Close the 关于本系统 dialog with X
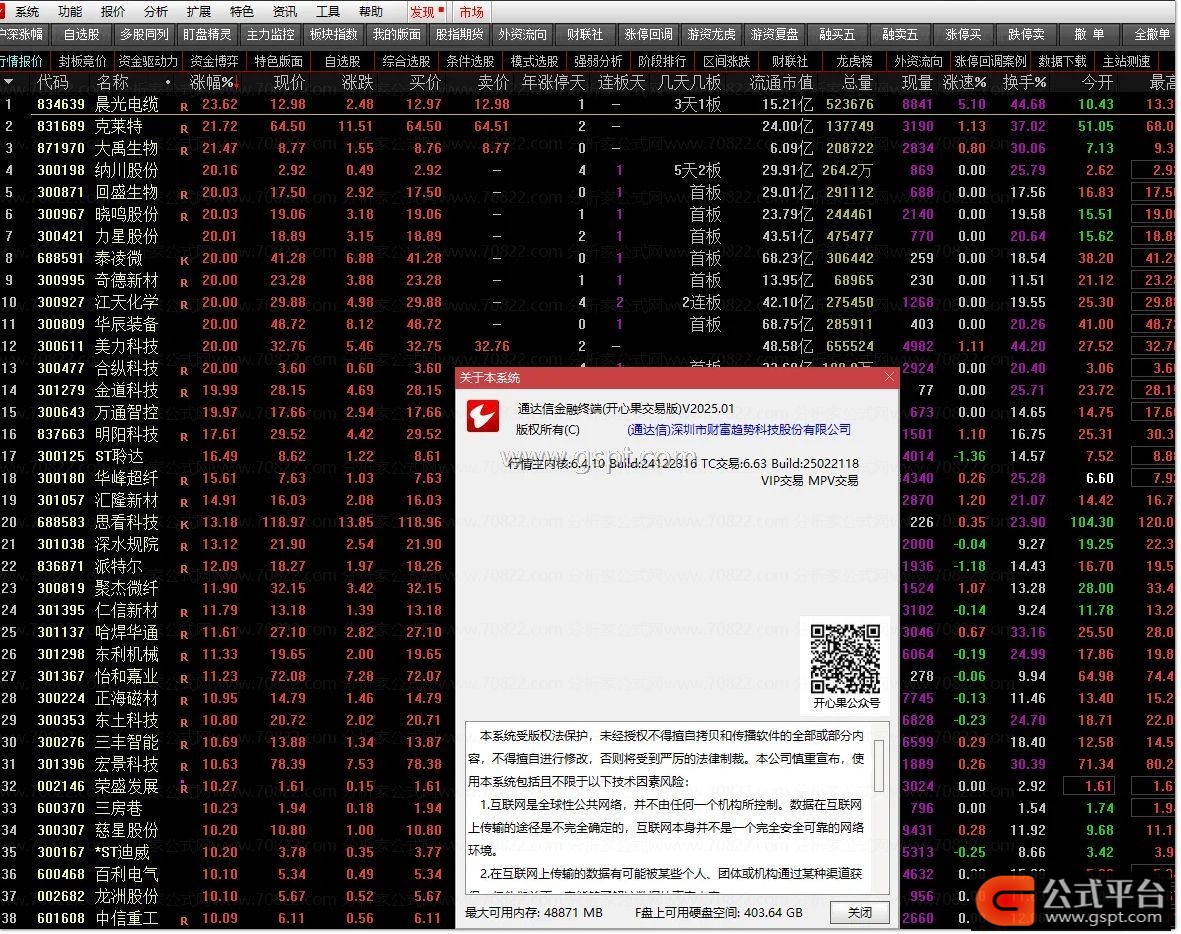Viewport: 1181px width, 934px height. tap(889, 377)
